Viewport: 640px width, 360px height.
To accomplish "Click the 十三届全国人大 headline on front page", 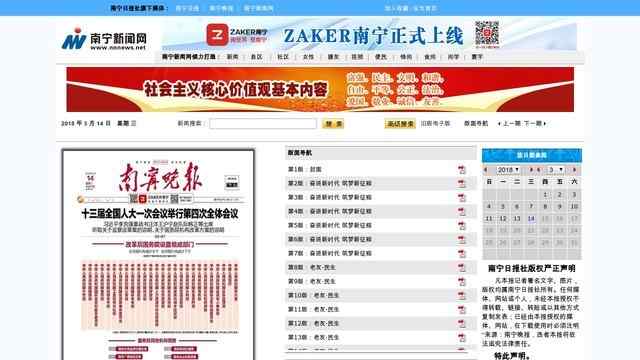I will point(160,214).
